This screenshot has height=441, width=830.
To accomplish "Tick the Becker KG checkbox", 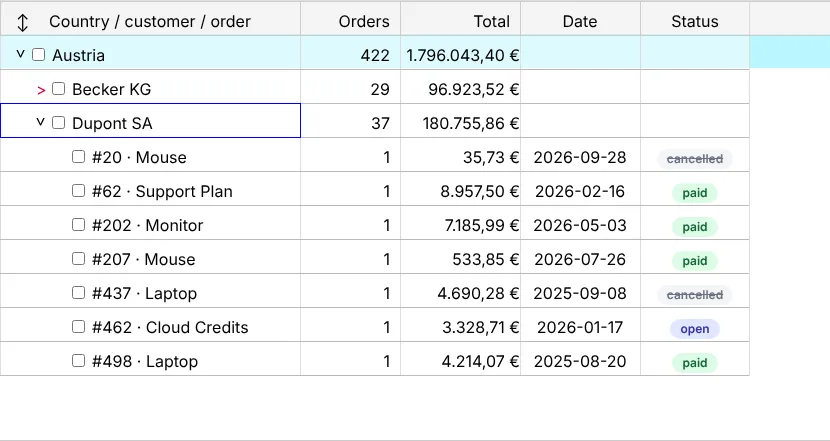I will point(58,88).
